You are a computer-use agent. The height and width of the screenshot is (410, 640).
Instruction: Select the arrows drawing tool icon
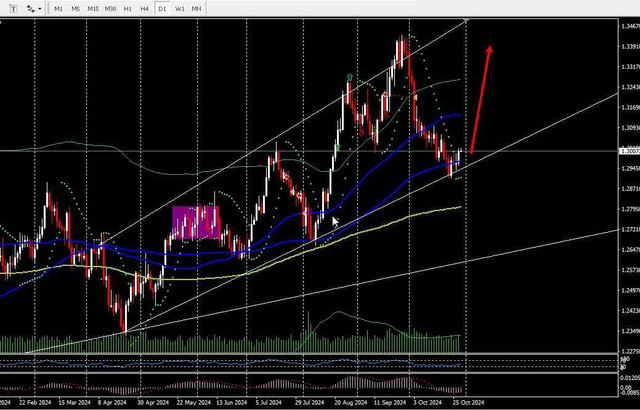(x=30, y=9)
